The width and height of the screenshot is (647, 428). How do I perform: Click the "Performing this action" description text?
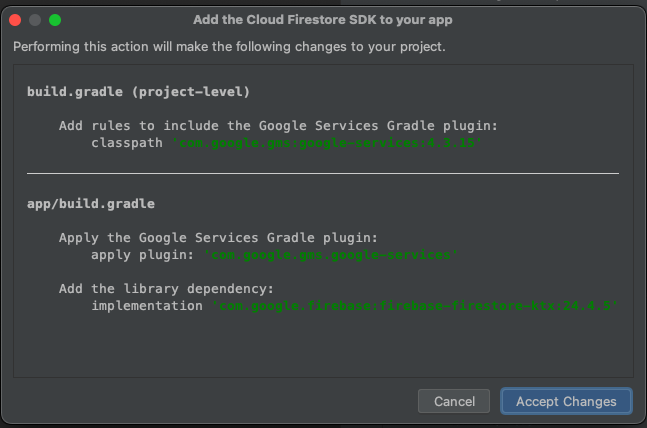[x=229, y=47]
